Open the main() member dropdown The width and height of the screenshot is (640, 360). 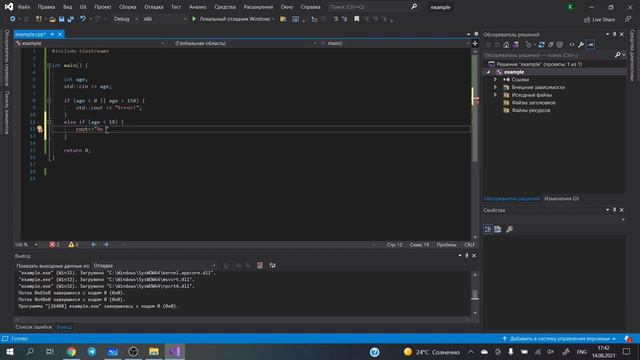point(395,43)
